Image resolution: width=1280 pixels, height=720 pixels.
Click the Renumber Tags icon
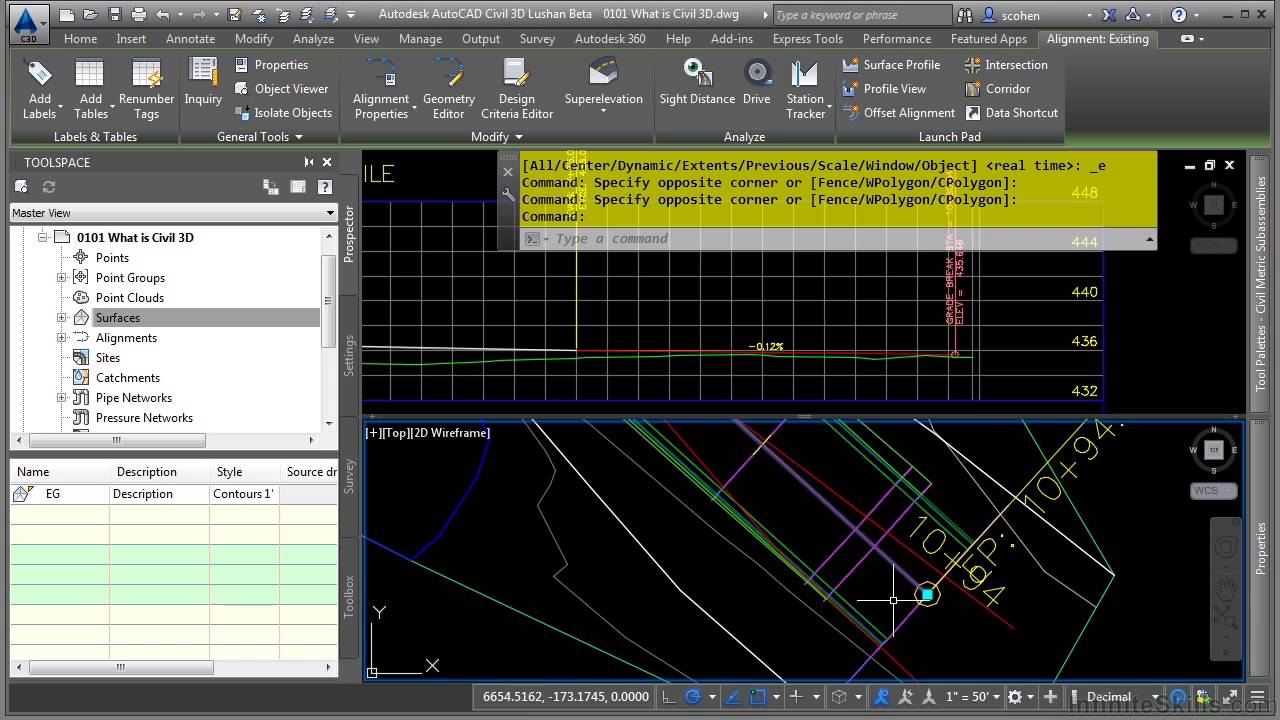coord(146,88)
